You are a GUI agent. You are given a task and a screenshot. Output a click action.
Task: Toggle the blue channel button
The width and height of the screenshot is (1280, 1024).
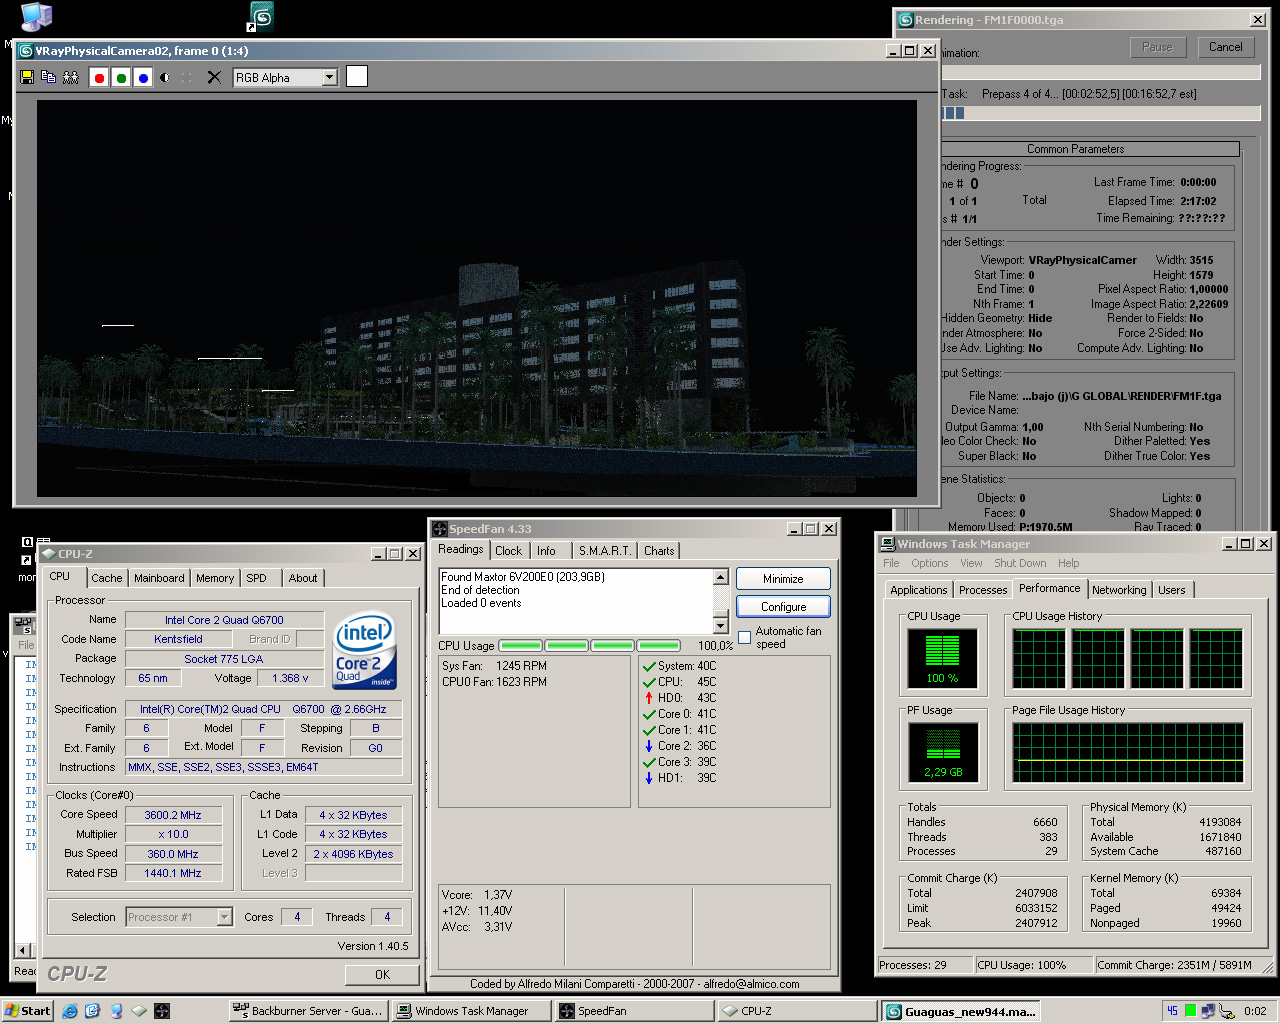[x=143, y=78]
